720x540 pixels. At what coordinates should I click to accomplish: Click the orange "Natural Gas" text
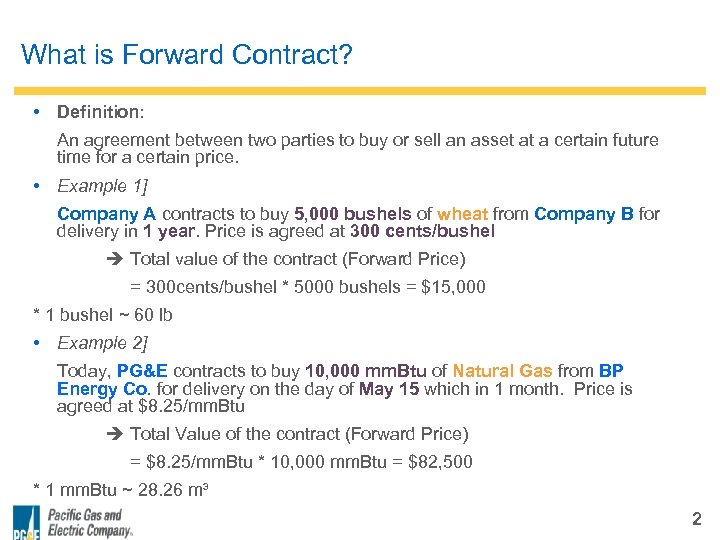tap(496, 371)
